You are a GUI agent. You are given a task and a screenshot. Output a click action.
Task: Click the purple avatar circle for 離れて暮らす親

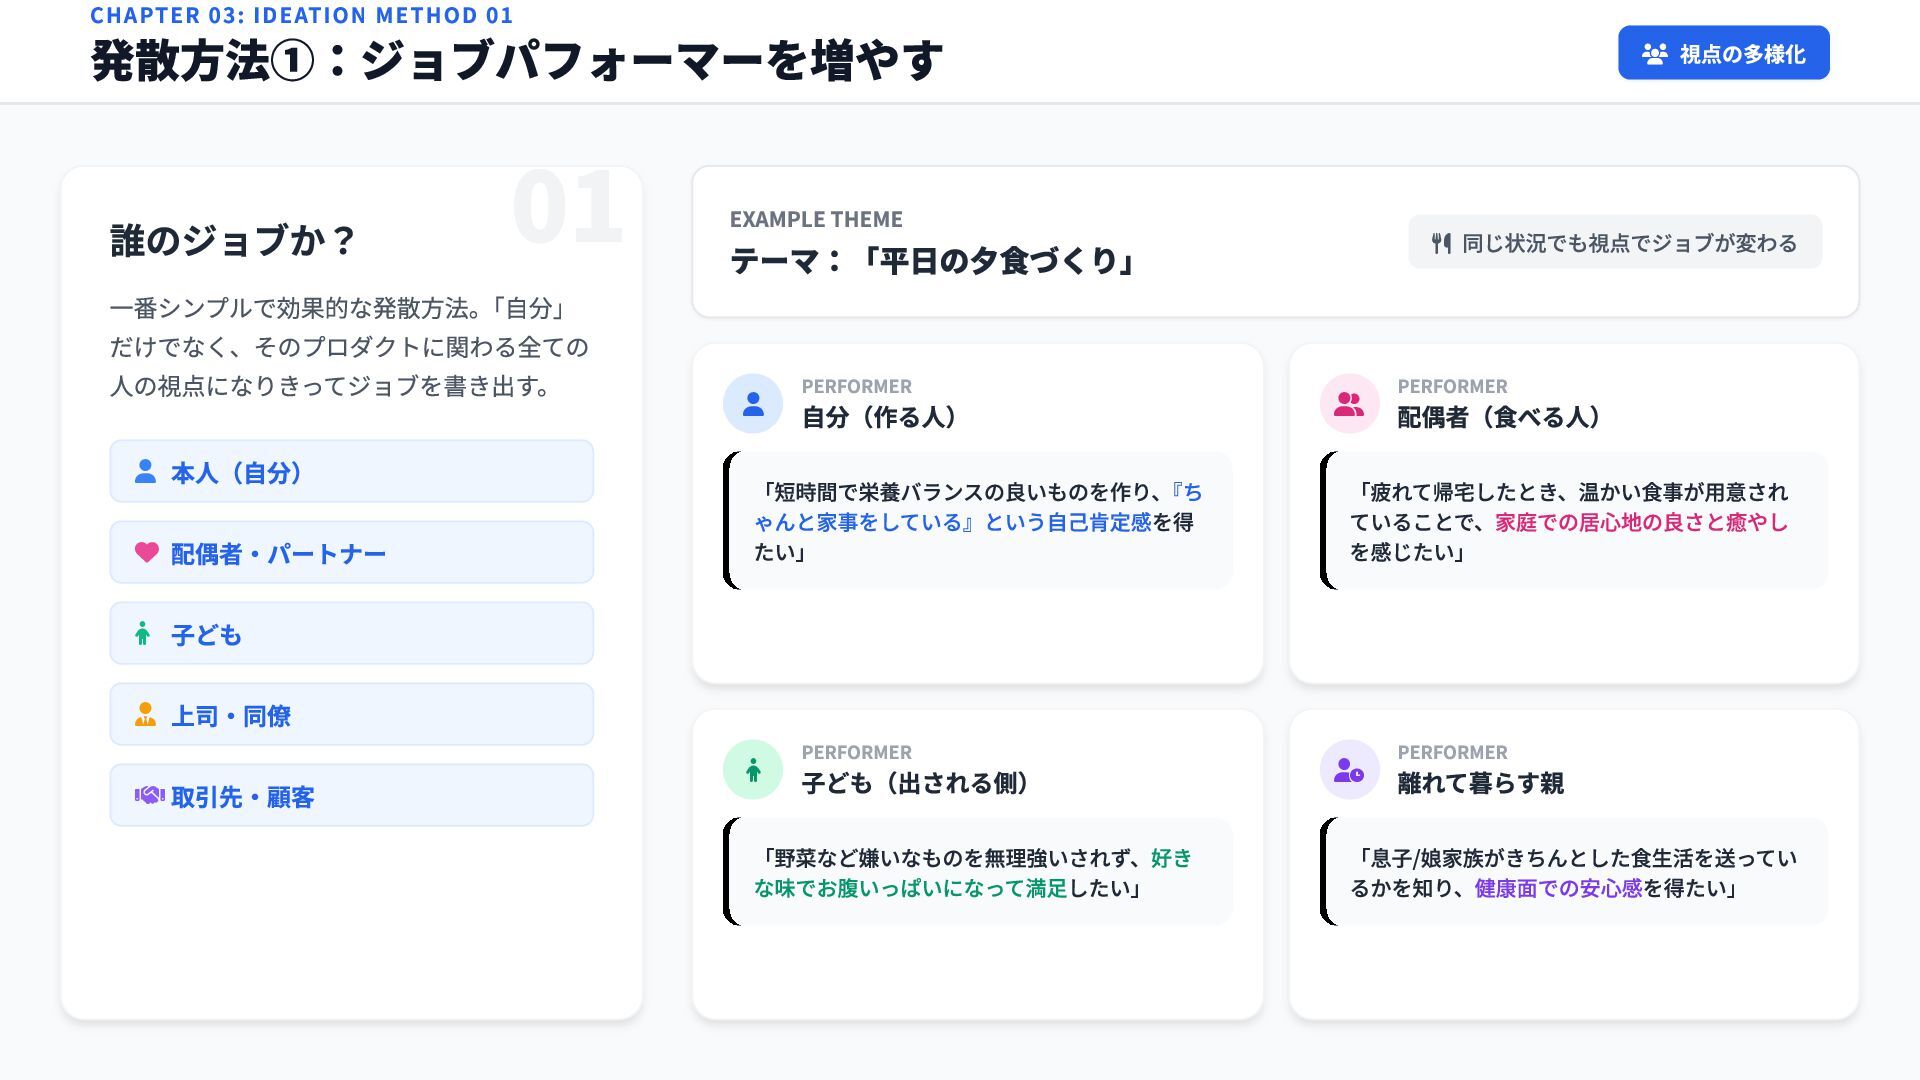click(x=1349, y=770)
